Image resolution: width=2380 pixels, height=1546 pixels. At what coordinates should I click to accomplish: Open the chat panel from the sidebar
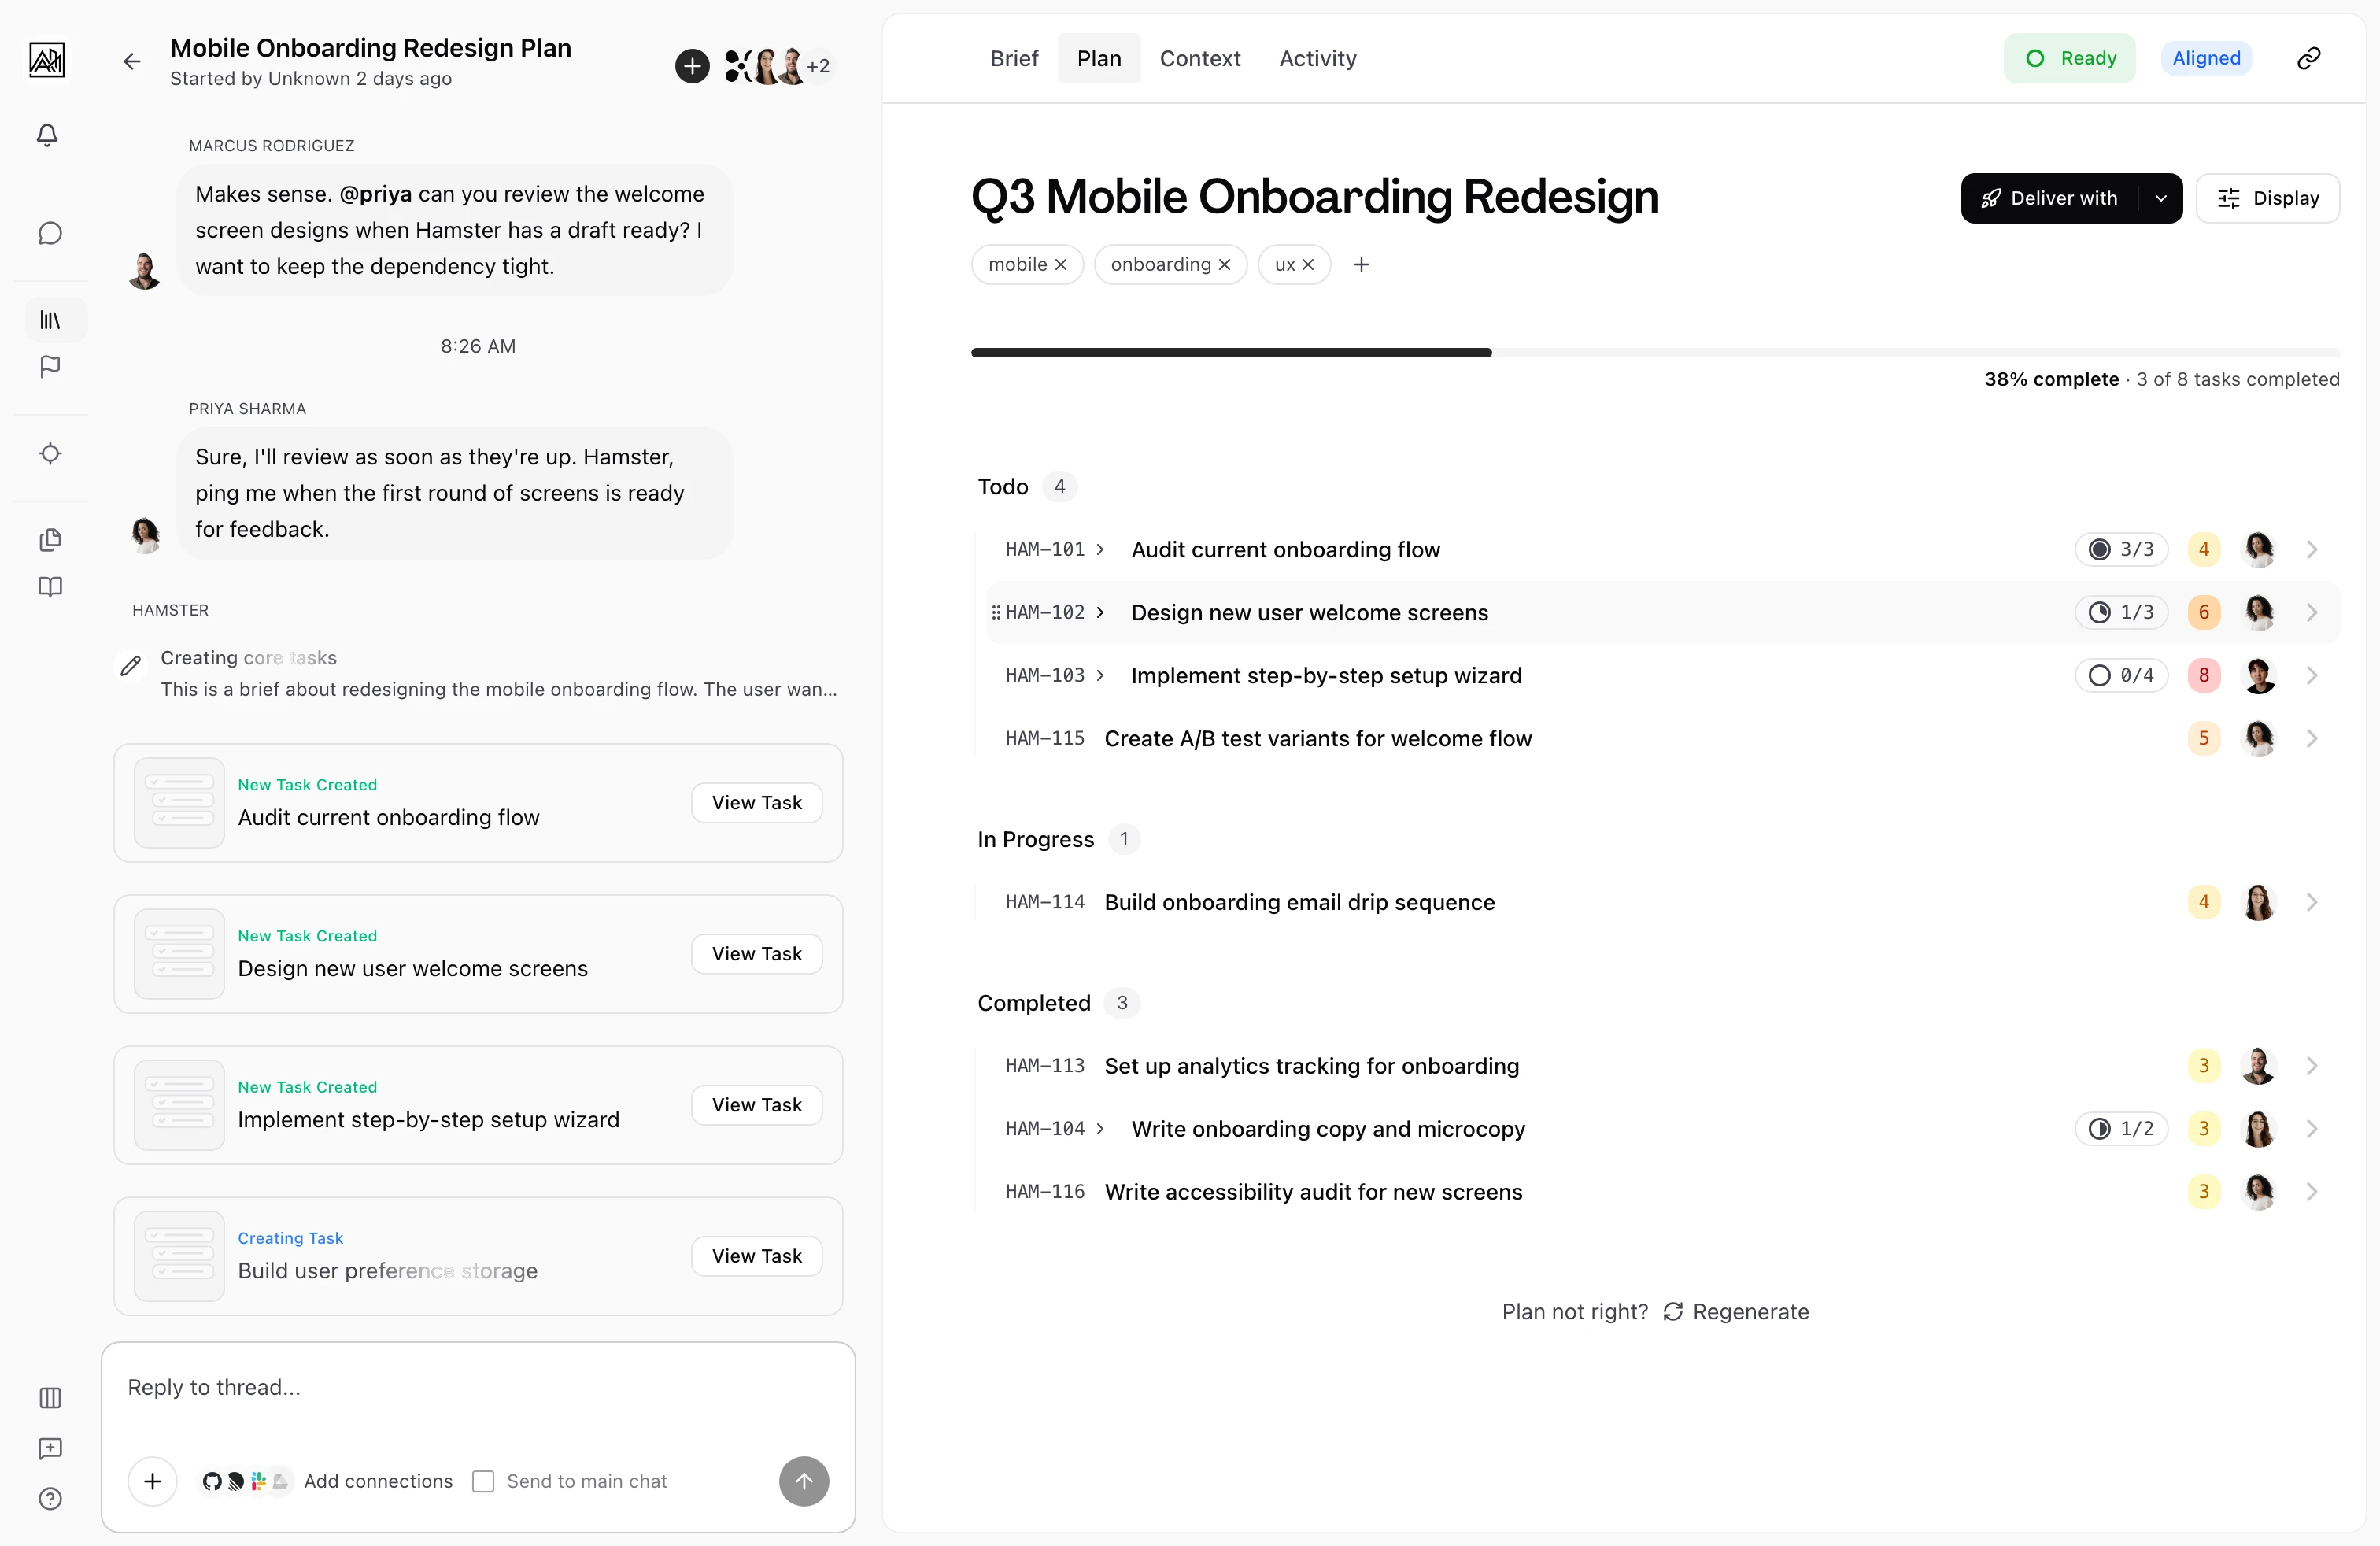(50, 233)
